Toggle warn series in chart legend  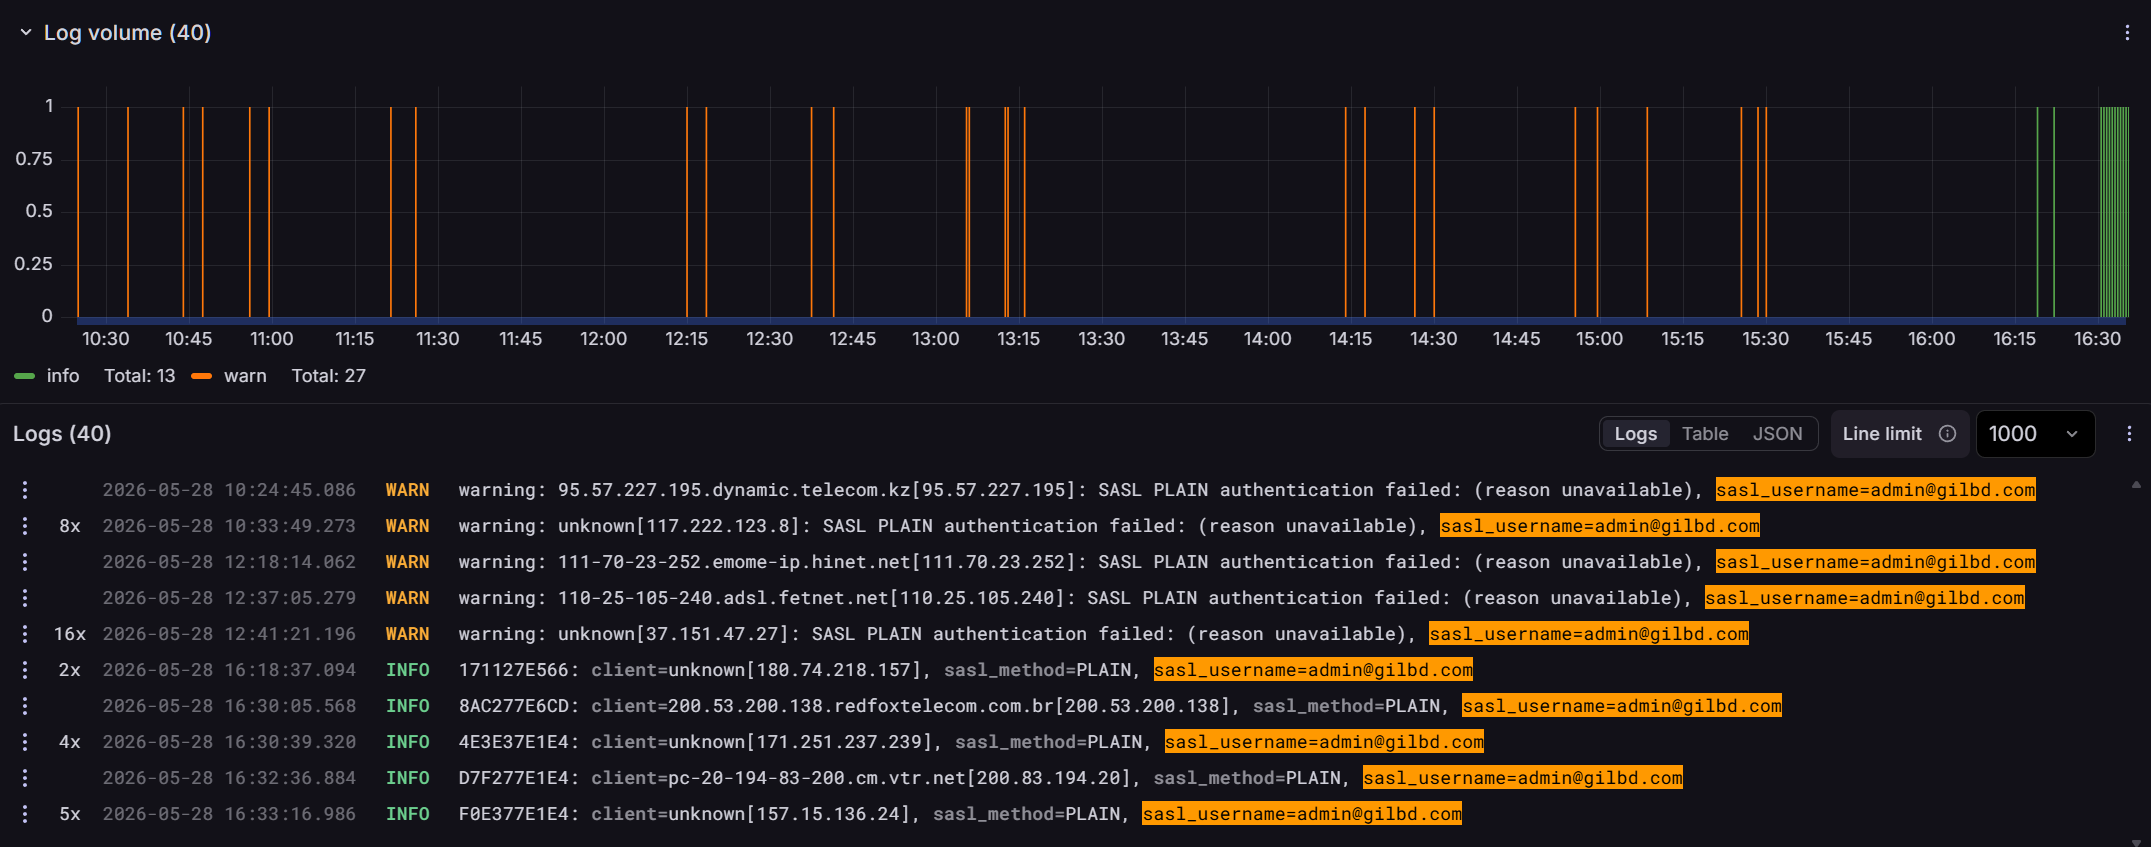pos(245,376)
